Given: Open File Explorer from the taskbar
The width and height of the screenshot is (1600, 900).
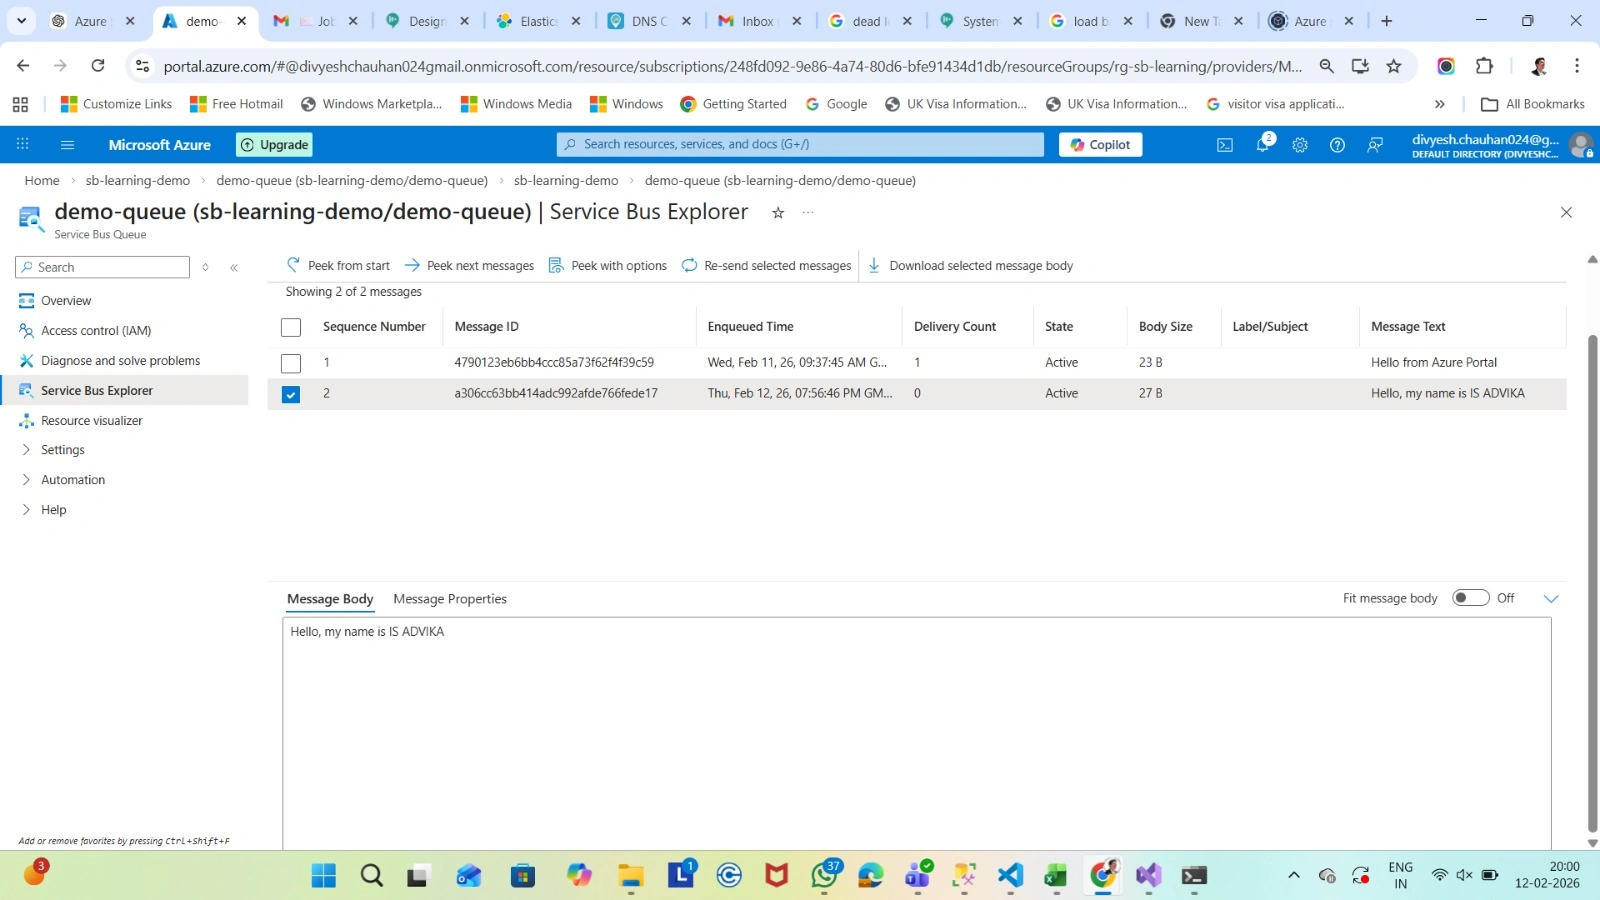Looking at the screenshot, I should (x=631, y=876).
